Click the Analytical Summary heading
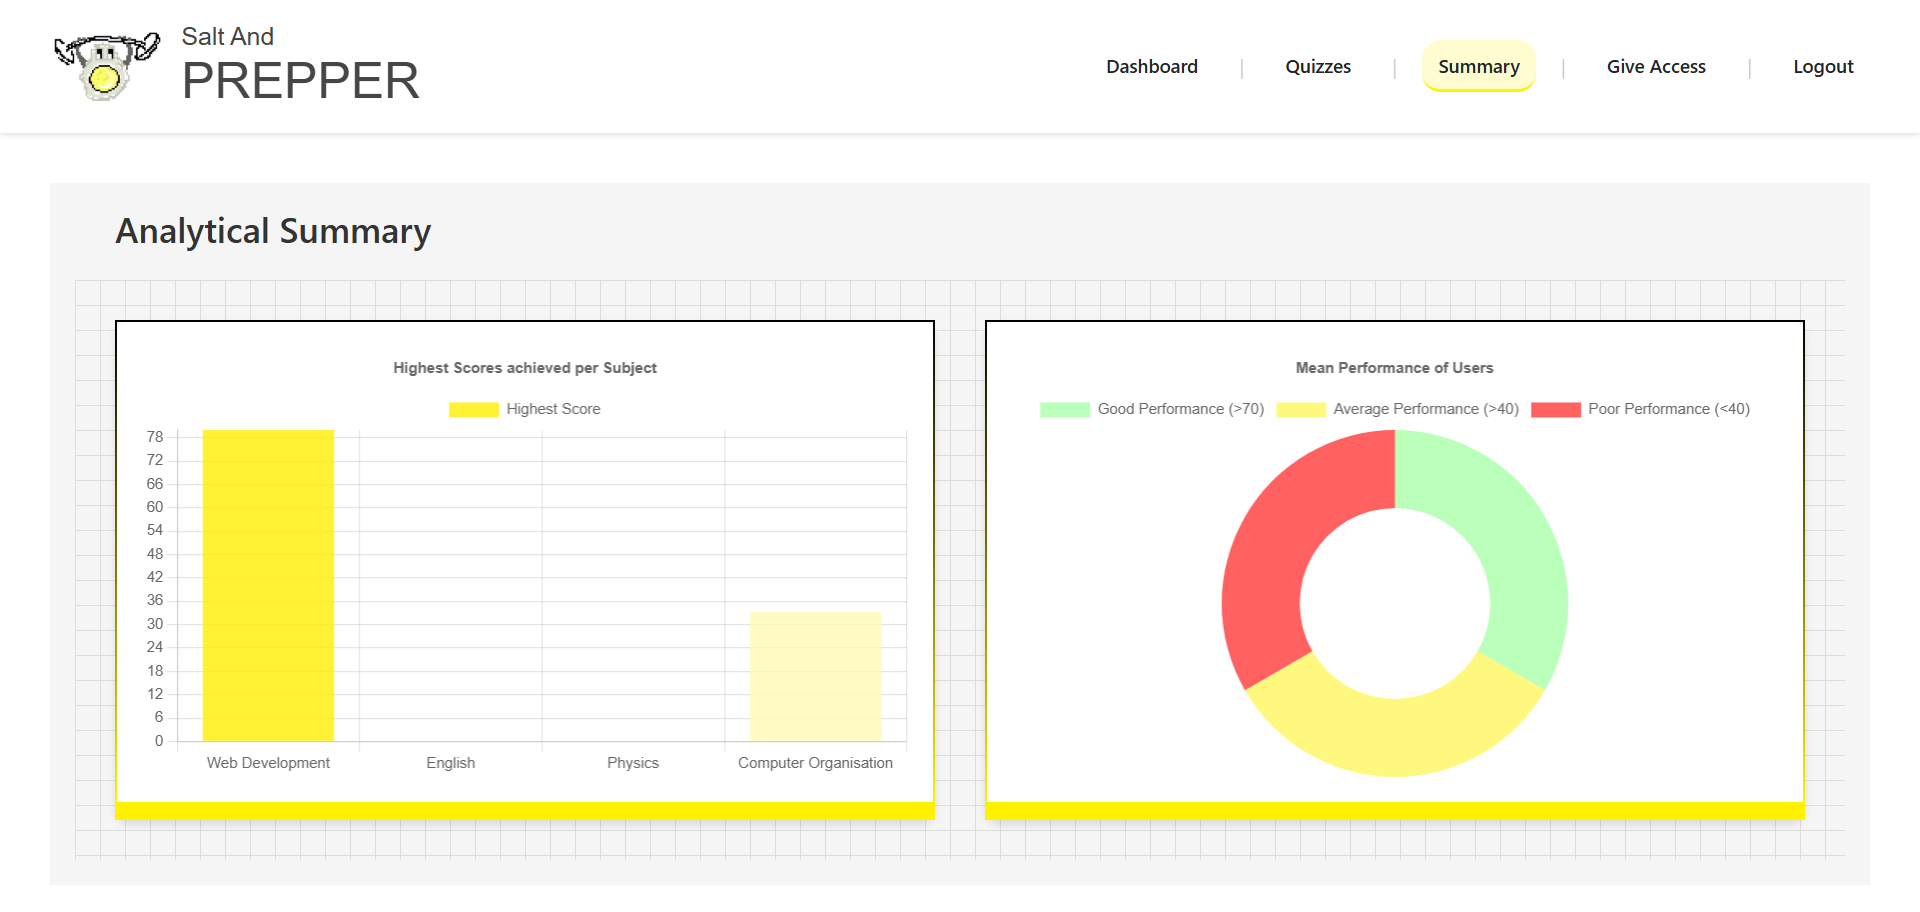Viewport: 1920px width, 912px height. 273,231
